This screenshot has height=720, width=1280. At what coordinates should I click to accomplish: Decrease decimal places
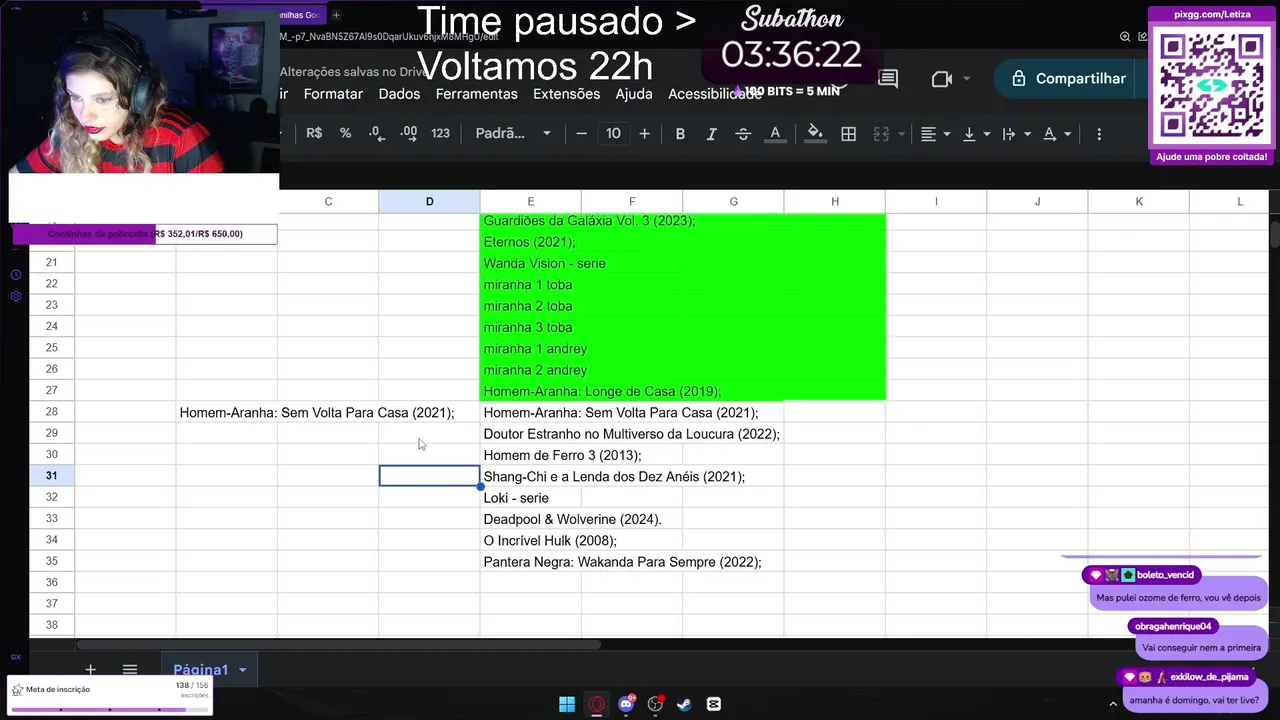pos(376,133)
